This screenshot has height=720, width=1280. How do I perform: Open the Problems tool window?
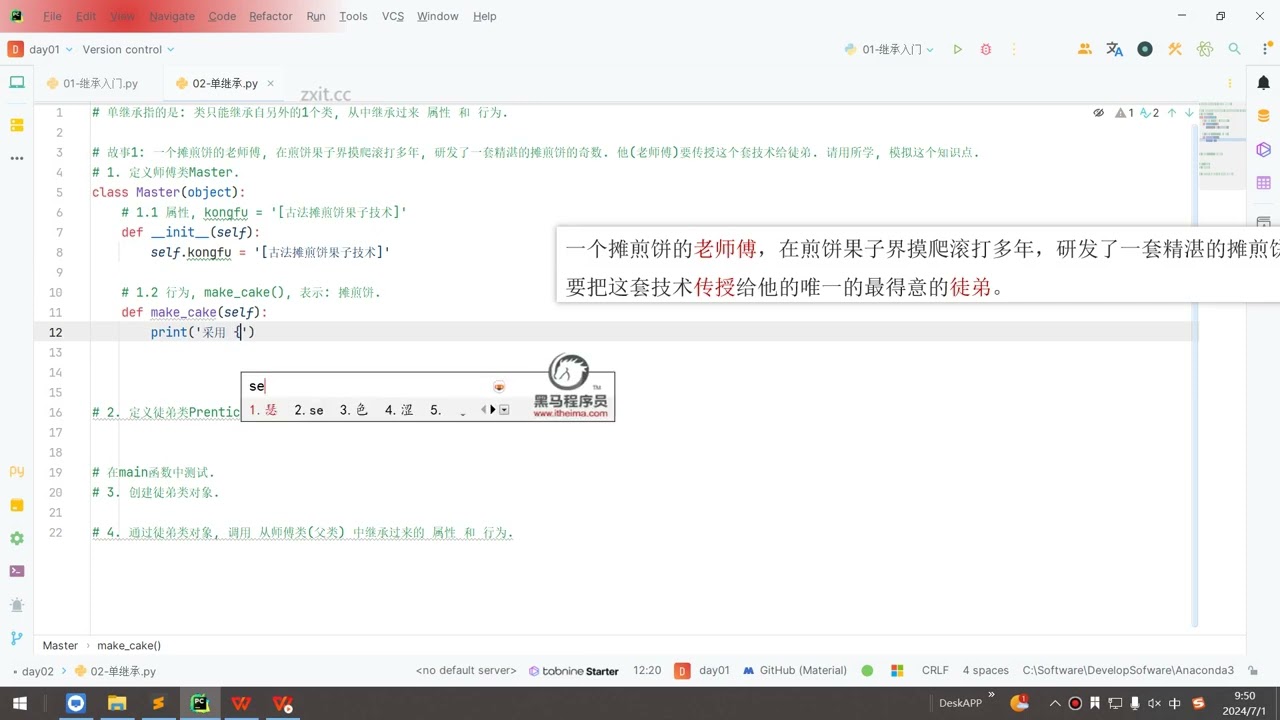click(16, 604)
